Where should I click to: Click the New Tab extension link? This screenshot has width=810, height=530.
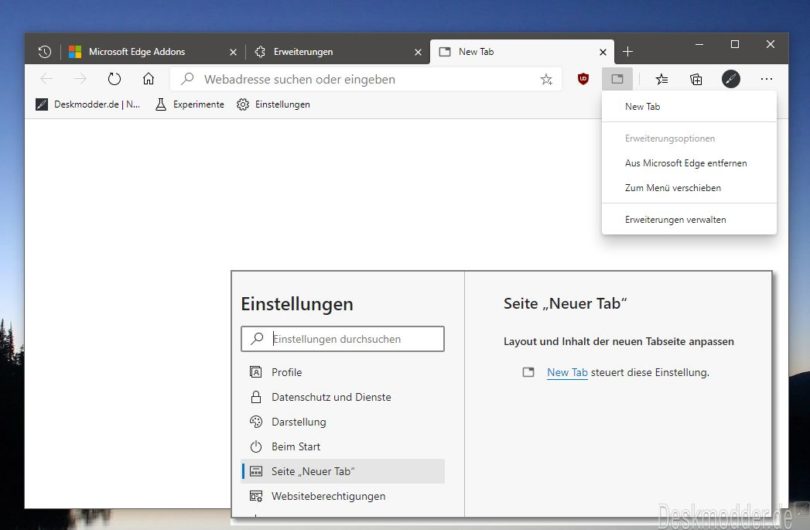tap(567, 372)
